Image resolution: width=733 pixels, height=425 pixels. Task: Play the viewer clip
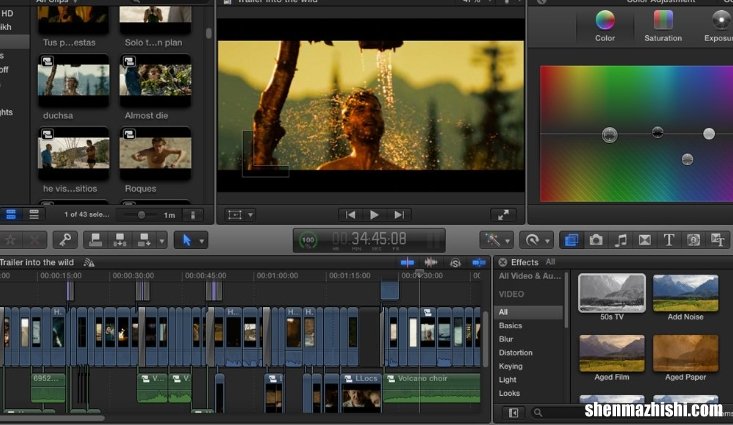coord(374,215)
